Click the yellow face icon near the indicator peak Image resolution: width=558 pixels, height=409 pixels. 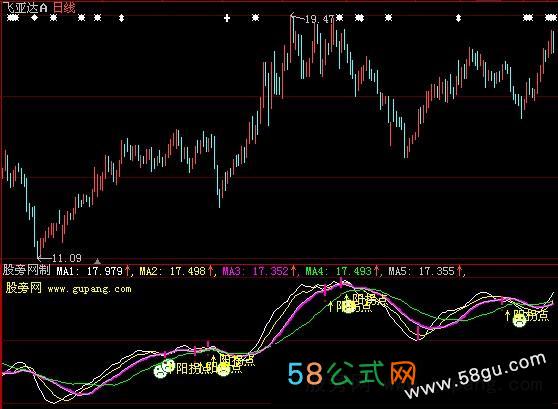(x=349, y=306)
